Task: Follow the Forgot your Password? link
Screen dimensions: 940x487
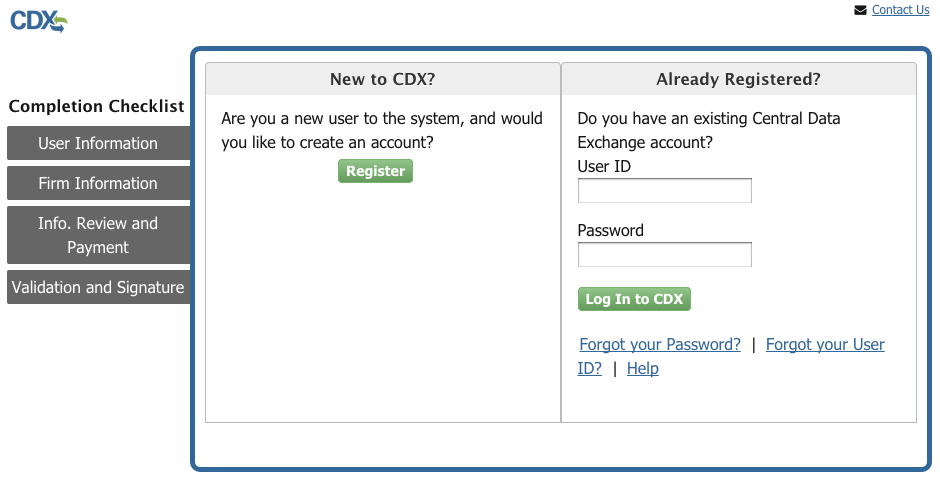Action: point(660,344)
